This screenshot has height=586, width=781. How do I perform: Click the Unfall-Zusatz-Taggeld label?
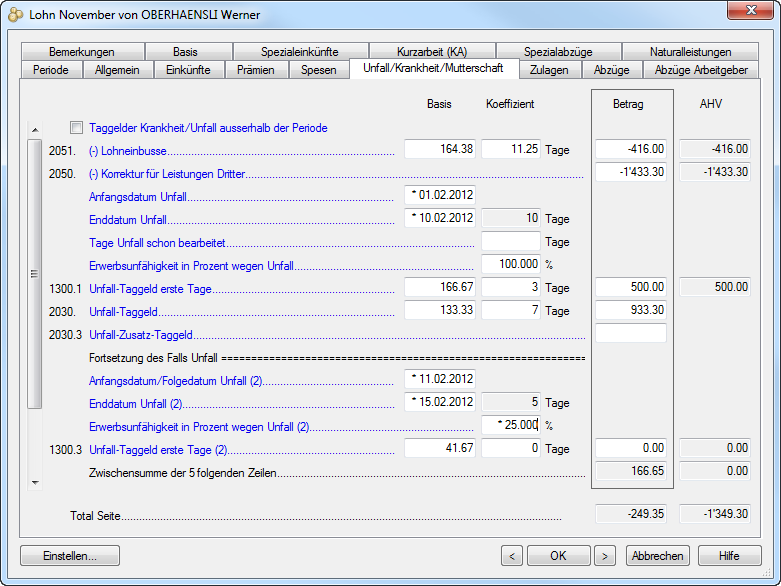click(x=141, y=335)
